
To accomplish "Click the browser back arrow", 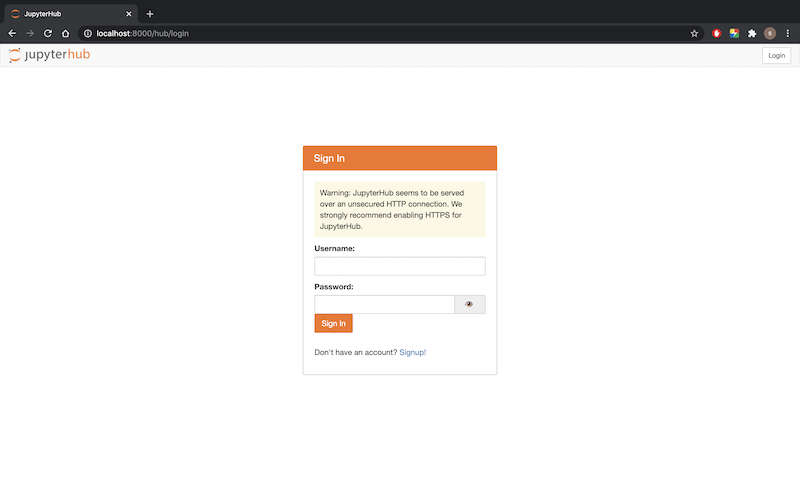I will [12, 33].
